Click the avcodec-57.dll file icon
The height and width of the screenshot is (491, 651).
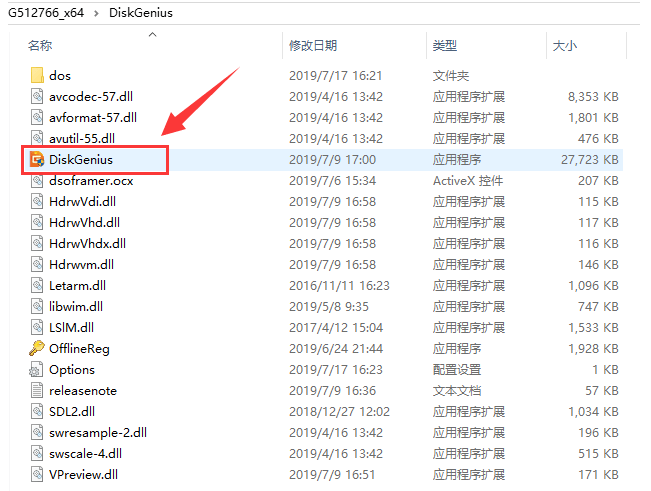coord(38,96)
